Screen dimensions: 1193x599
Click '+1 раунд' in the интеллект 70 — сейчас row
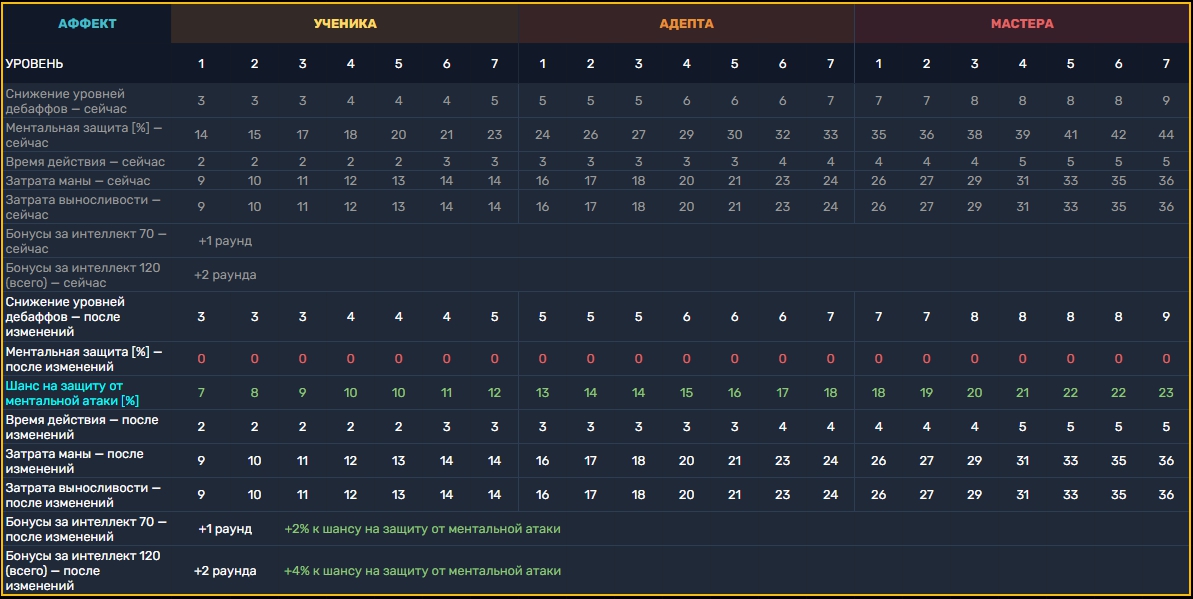coord(225,241)
